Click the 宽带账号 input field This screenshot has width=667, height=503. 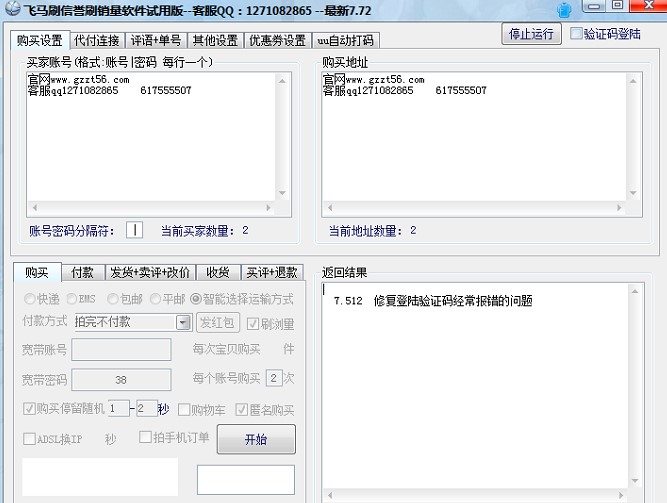point(121,350)
